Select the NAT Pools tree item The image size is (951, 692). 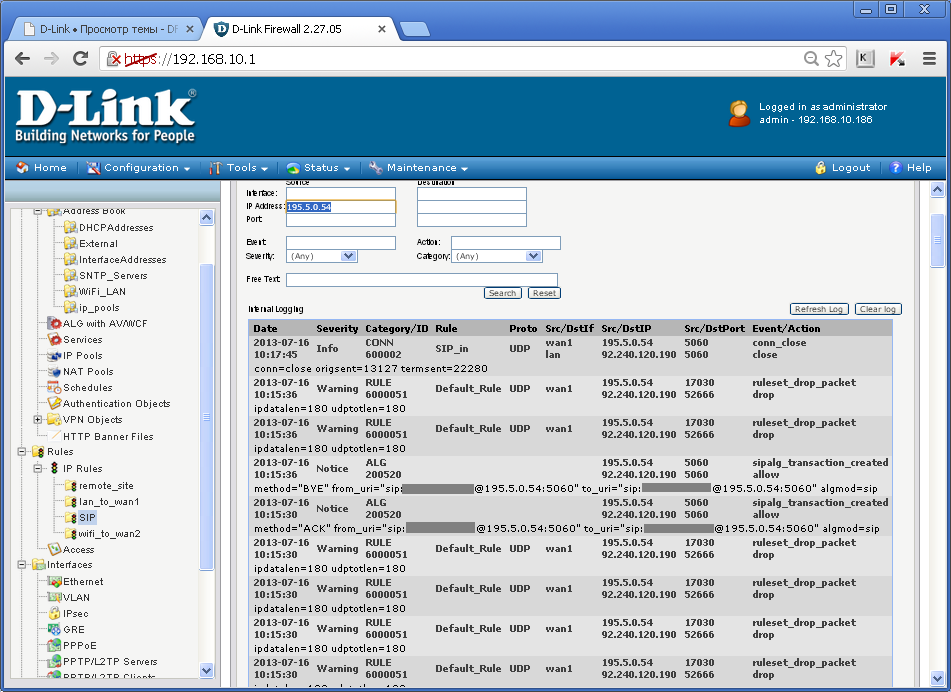click(88, 371)
